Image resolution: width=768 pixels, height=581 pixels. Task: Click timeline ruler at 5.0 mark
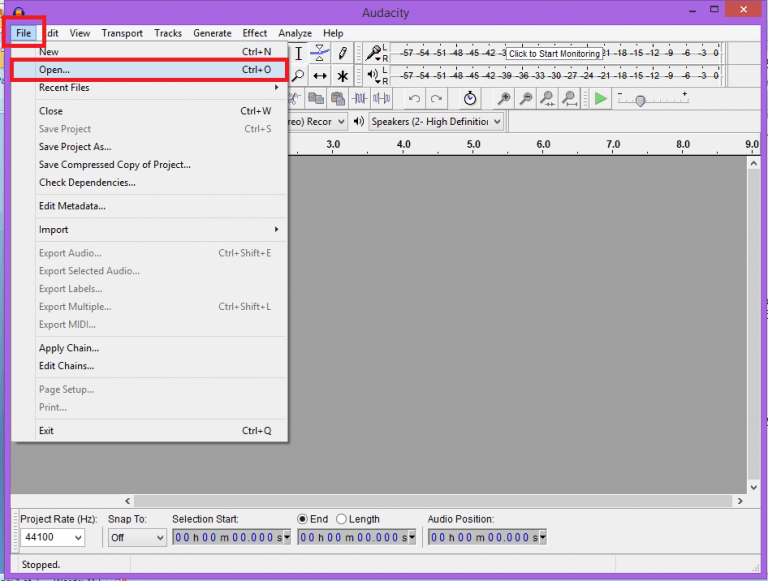click(474, 145)
